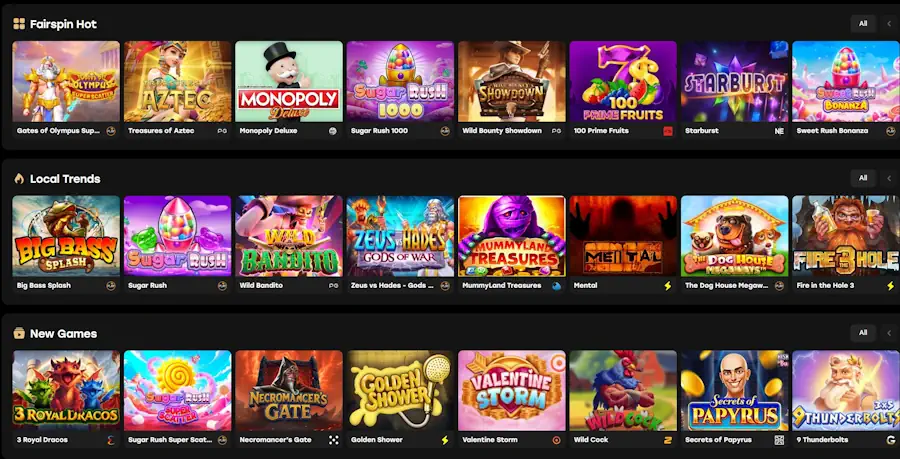Click the New Games box icon

click(19, 333)
